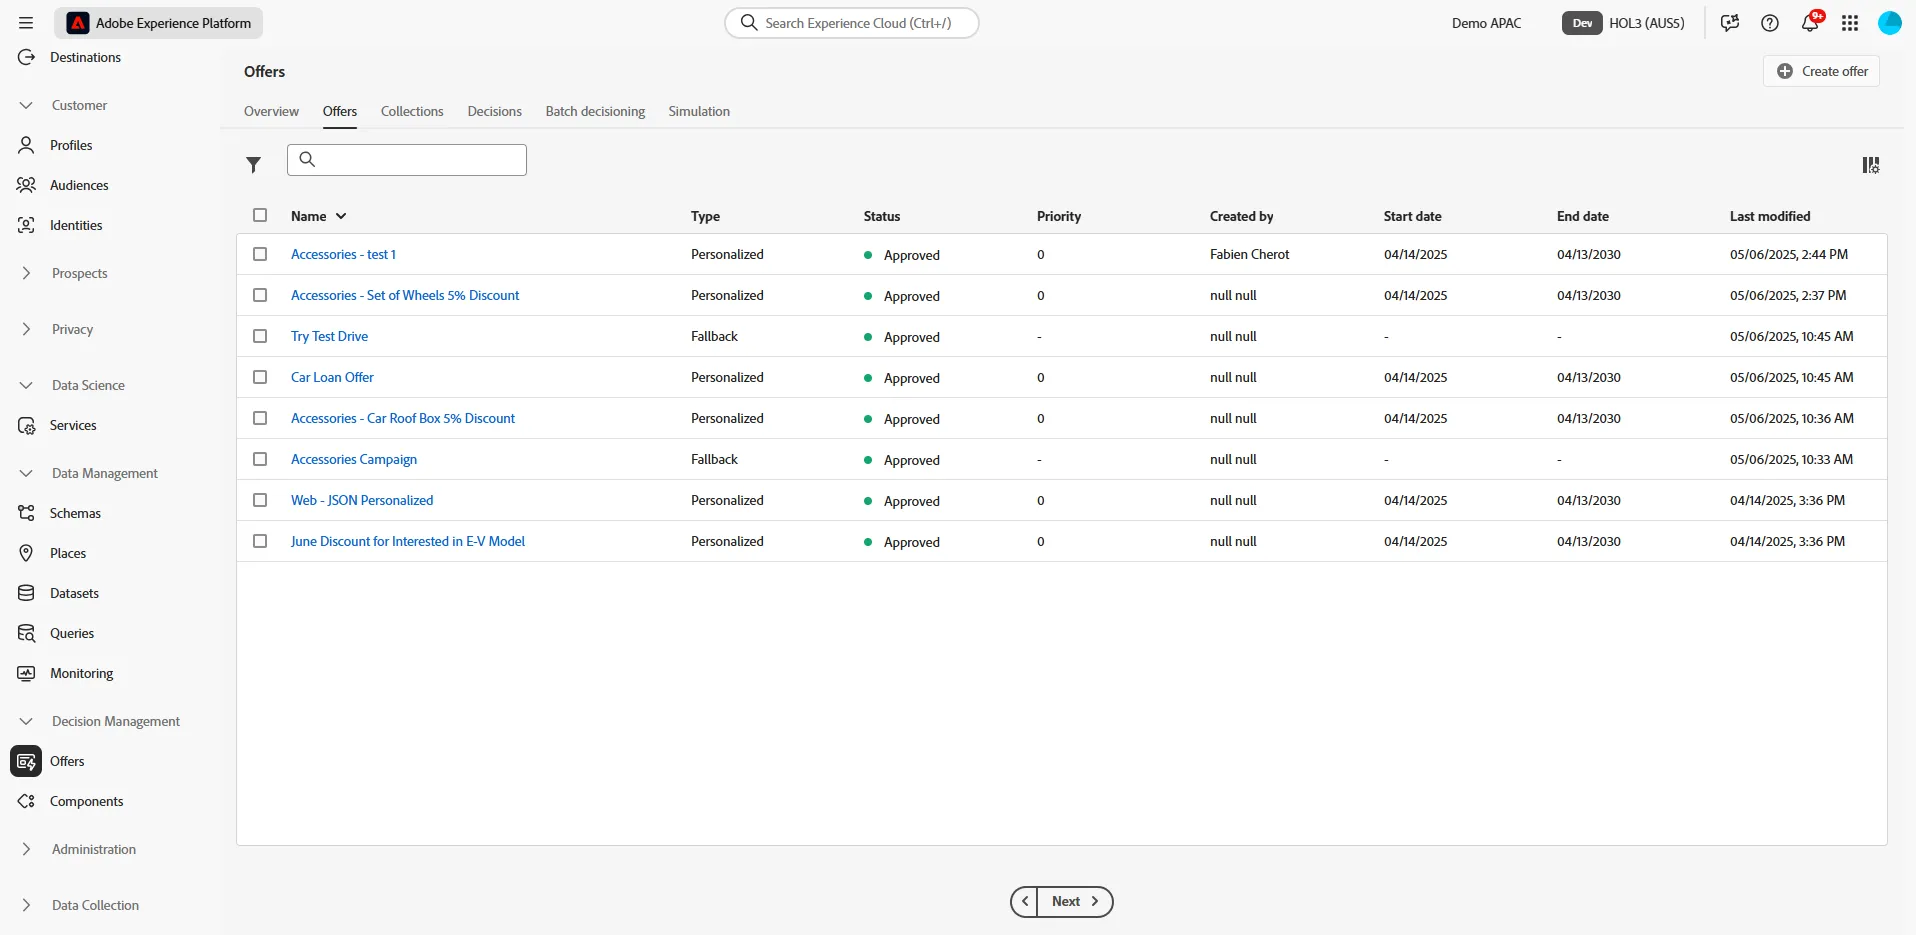The image size is (1916, 935).
Task: Toggle the select-all checkbox in table header
Action: [260, 215]
